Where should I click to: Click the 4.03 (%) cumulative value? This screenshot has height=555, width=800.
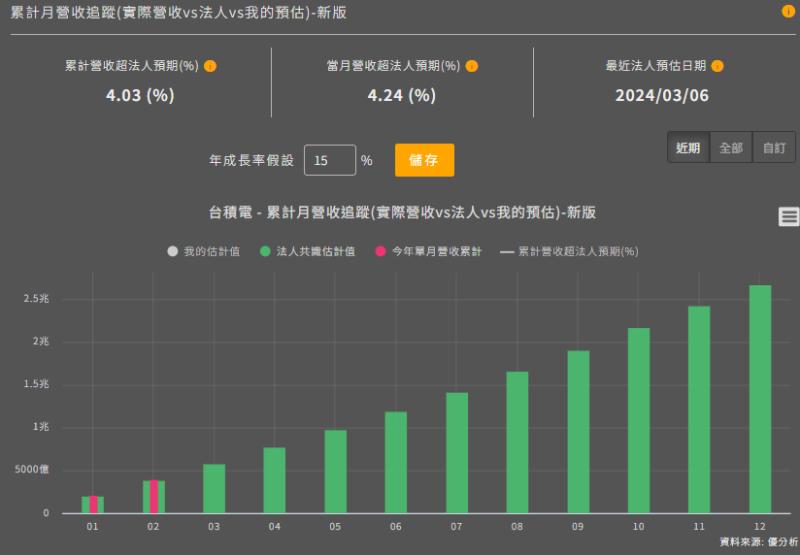140,95
